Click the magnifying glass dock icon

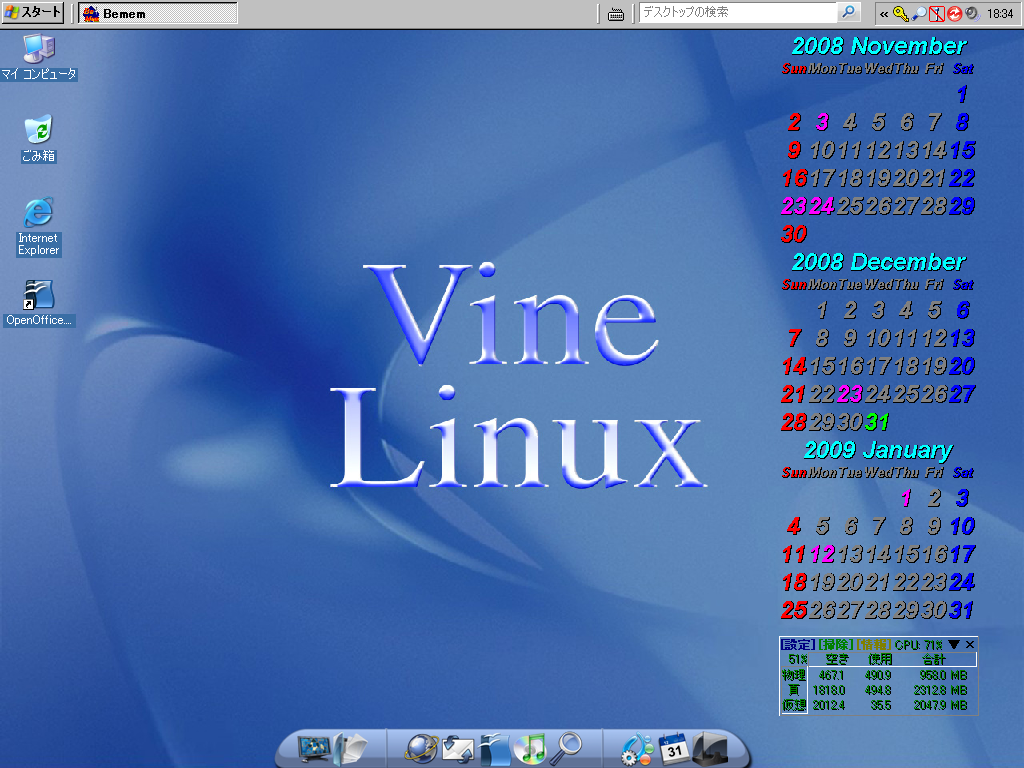[566, 748]
